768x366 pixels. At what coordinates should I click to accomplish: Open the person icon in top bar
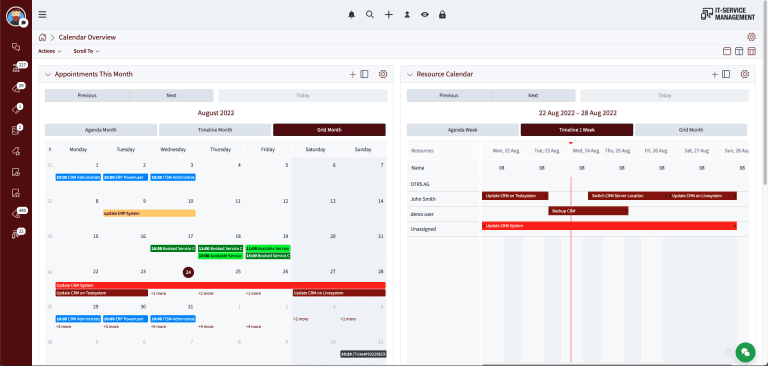pos(407,15)
